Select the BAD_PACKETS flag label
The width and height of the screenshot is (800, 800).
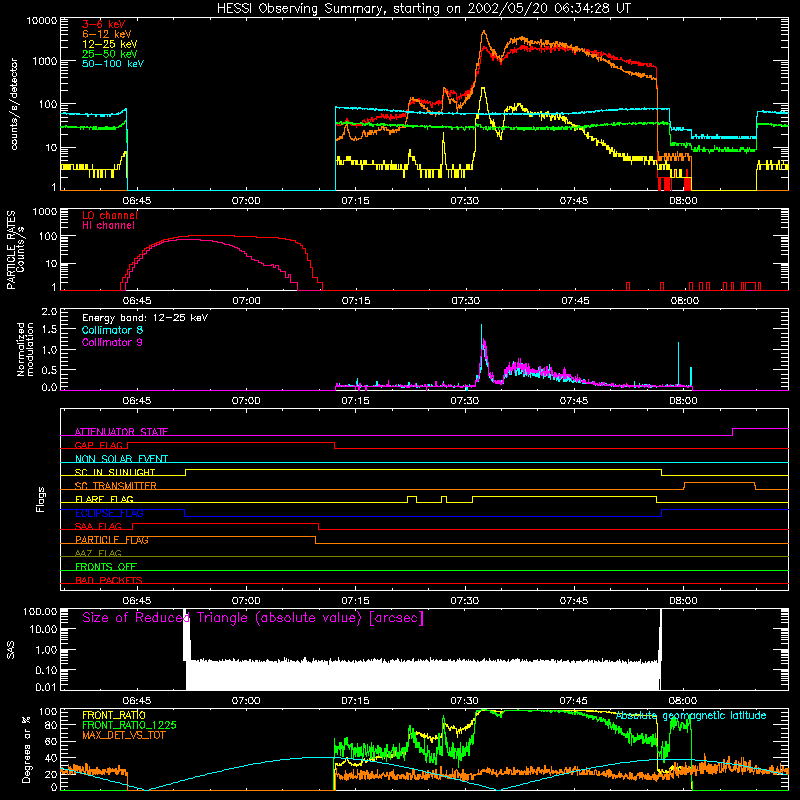coord(109,580)
